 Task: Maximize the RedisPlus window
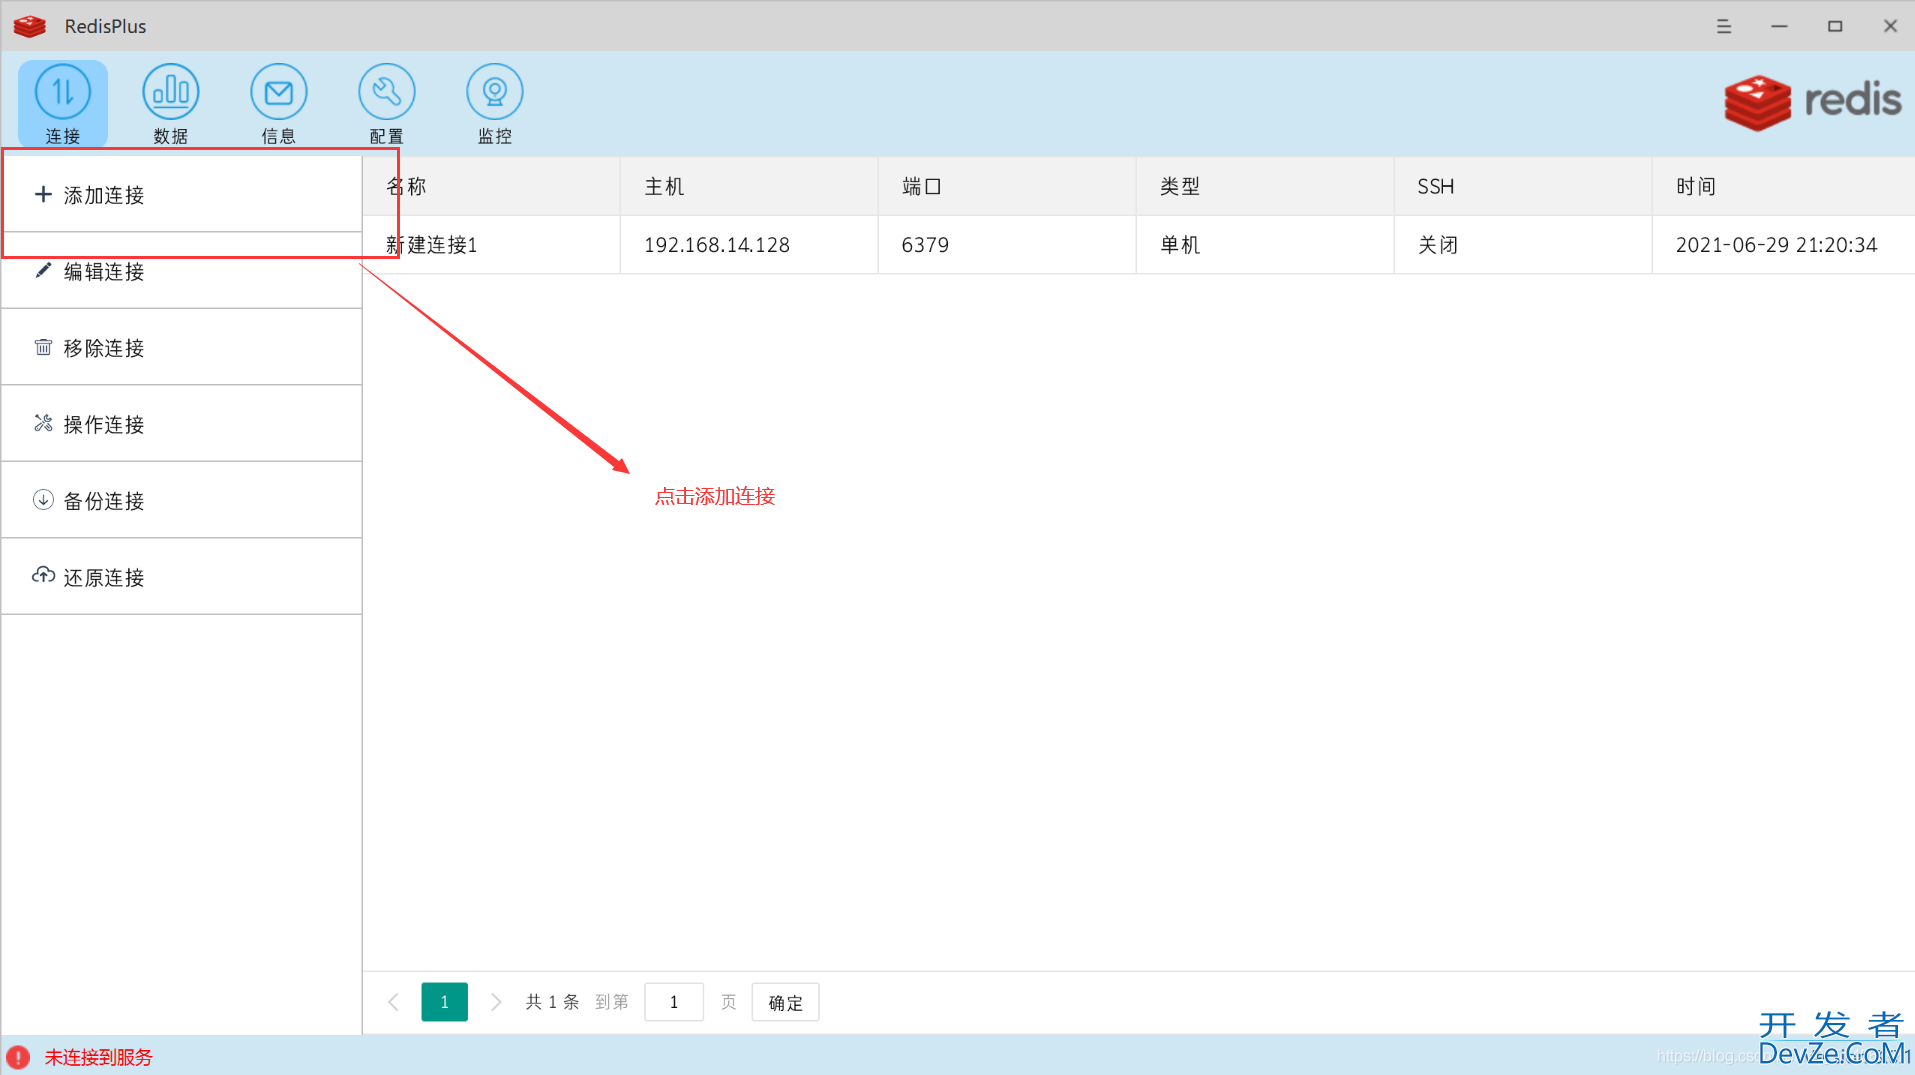1835,26
